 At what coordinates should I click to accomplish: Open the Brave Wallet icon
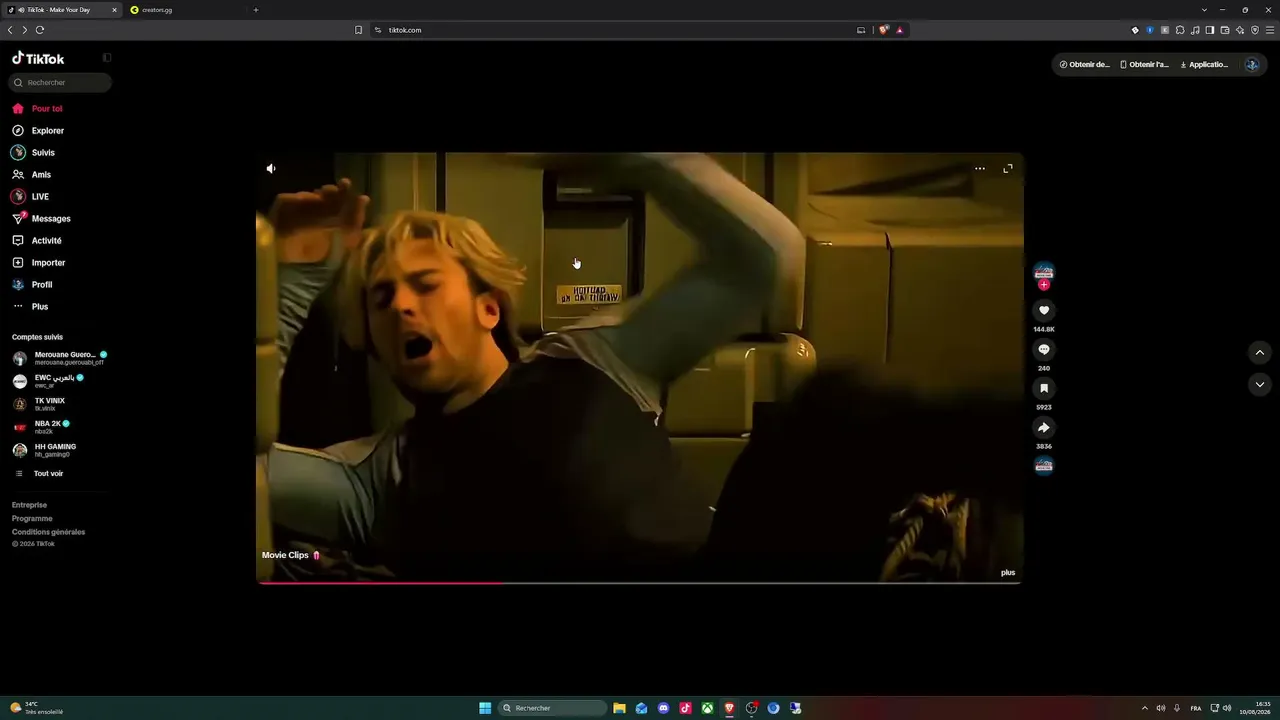pos(1225,30)
